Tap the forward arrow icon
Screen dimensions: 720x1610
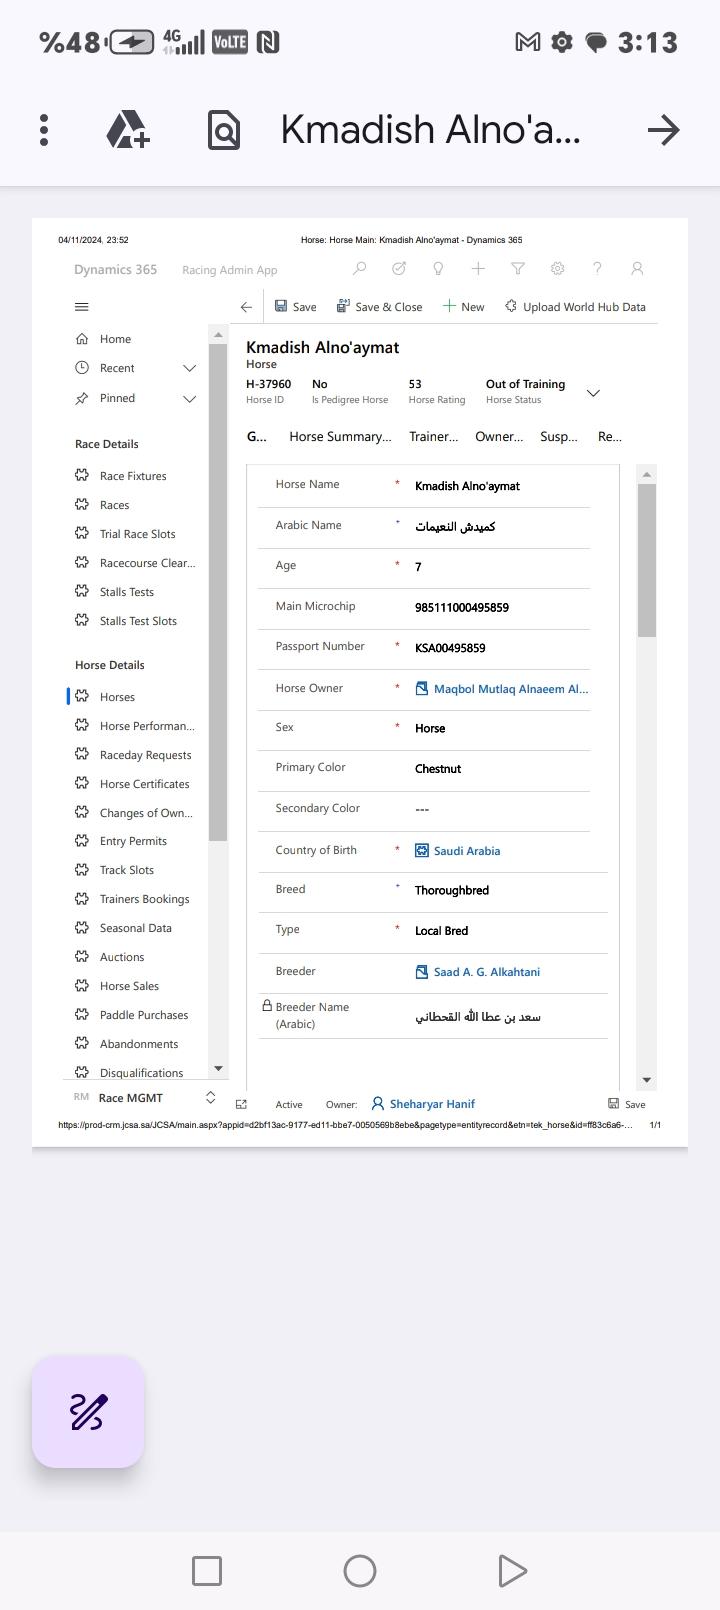coord(663,130)
